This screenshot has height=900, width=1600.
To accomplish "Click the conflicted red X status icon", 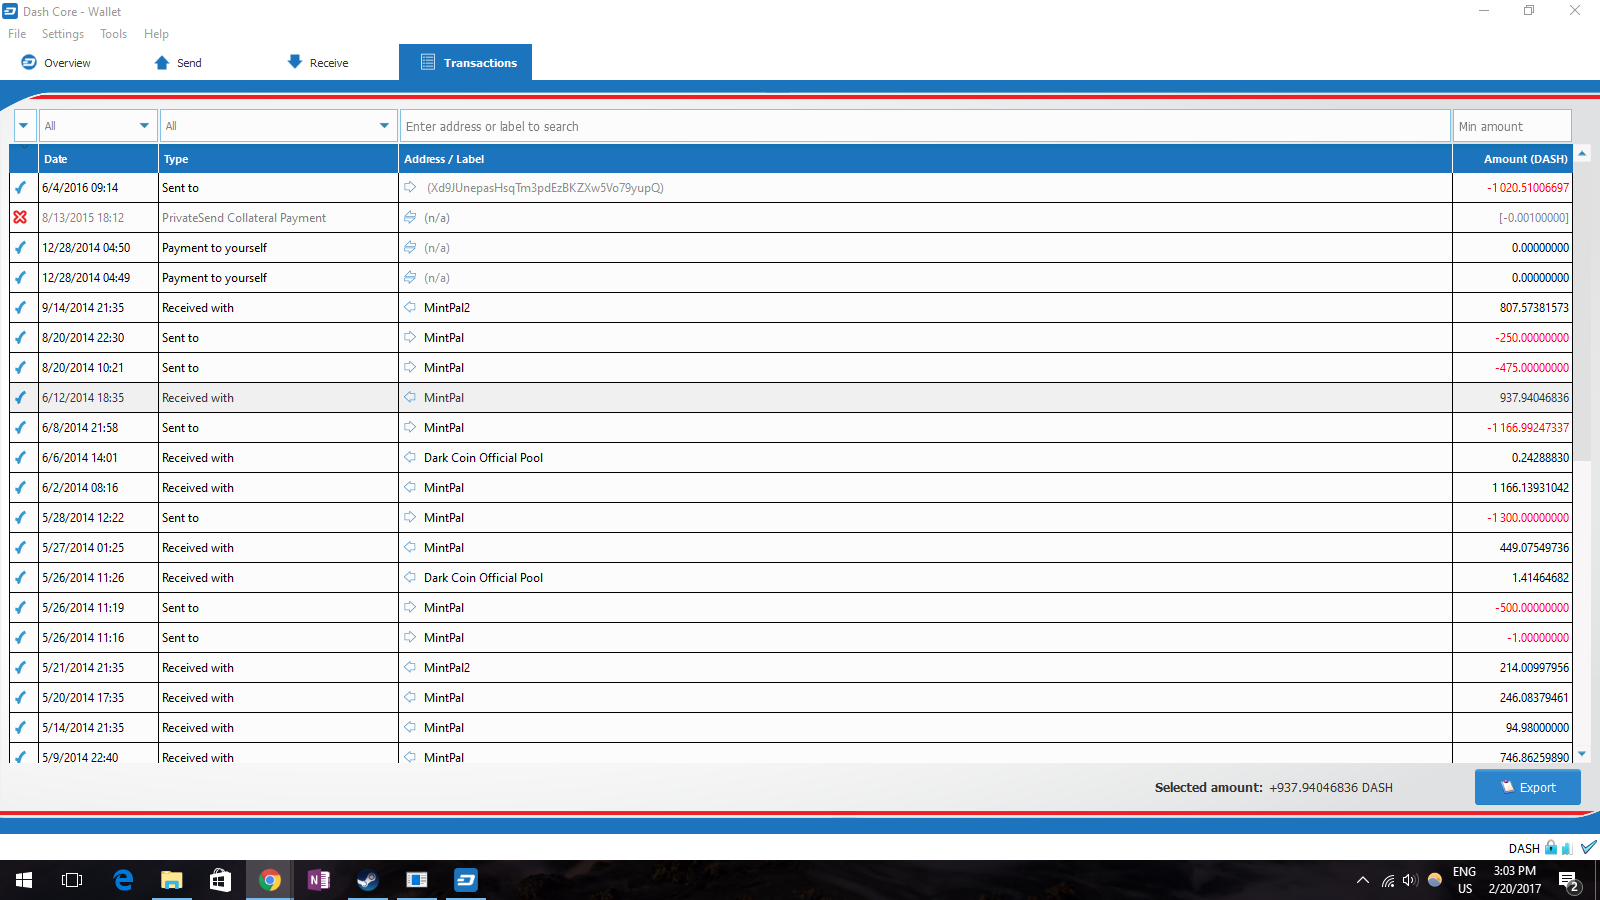I will tap(20, 217).
